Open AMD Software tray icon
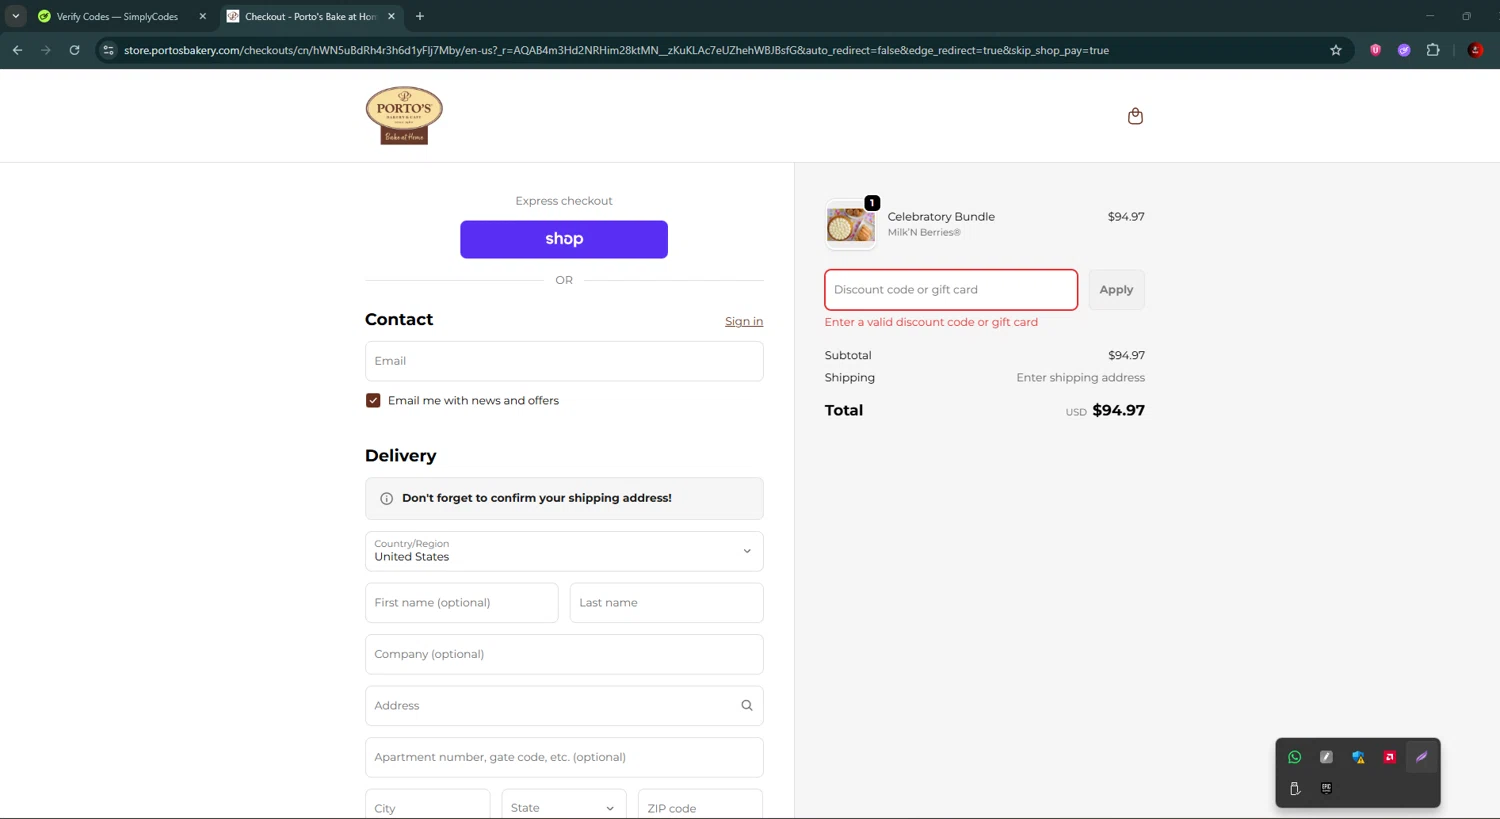This screenshot has width=1500, height=819. point(1390,757)
